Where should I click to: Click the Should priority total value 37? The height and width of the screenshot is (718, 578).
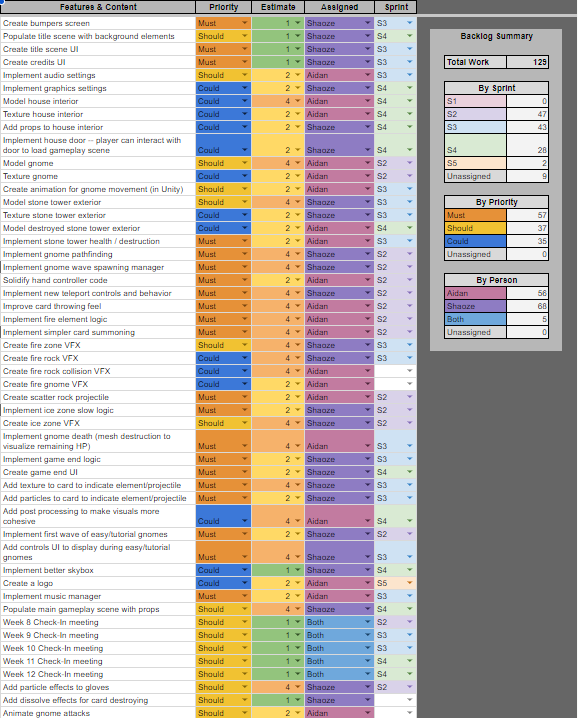click(527, 228)
